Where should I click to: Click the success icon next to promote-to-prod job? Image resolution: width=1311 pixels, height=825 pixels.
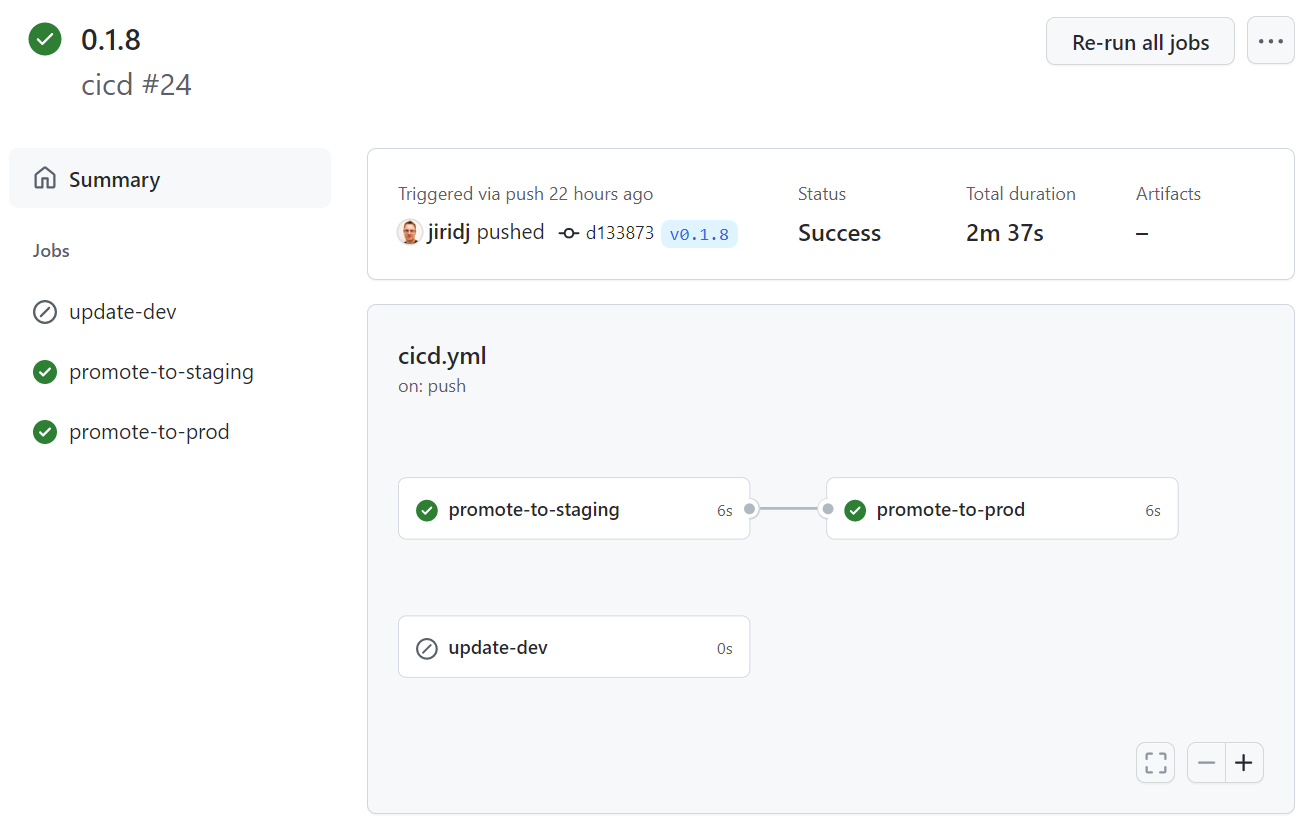tap(44, 431)
